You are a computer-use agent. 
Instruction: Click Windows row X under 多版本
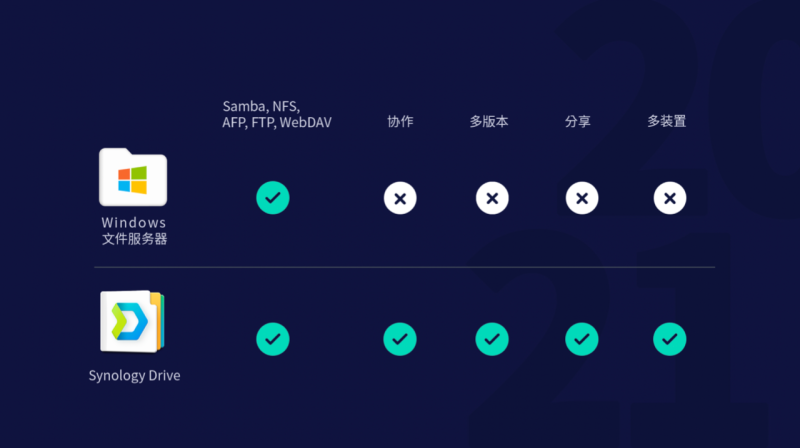click(492, 198)
